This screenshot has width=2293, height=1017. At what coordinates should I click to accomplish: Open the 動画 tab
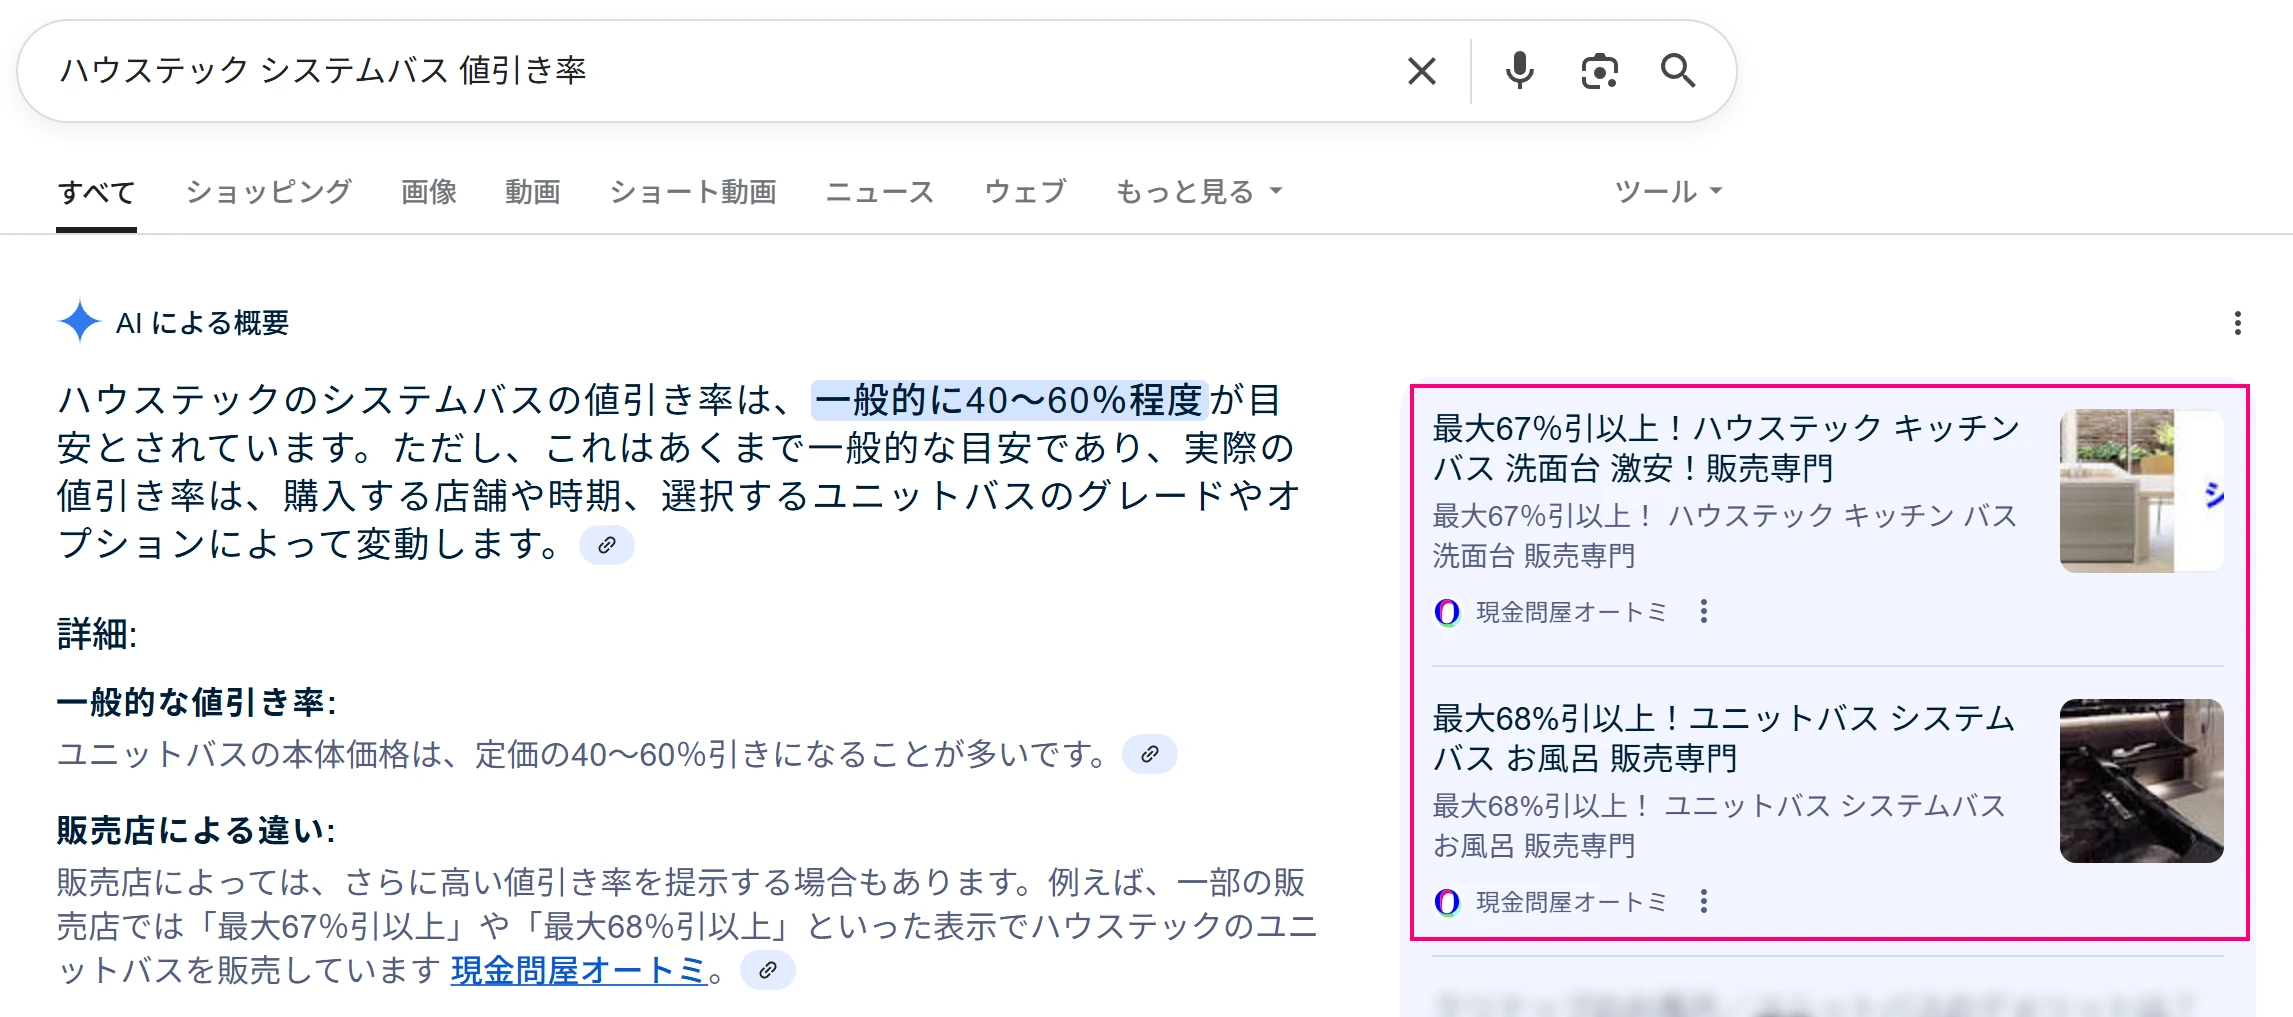533,192
